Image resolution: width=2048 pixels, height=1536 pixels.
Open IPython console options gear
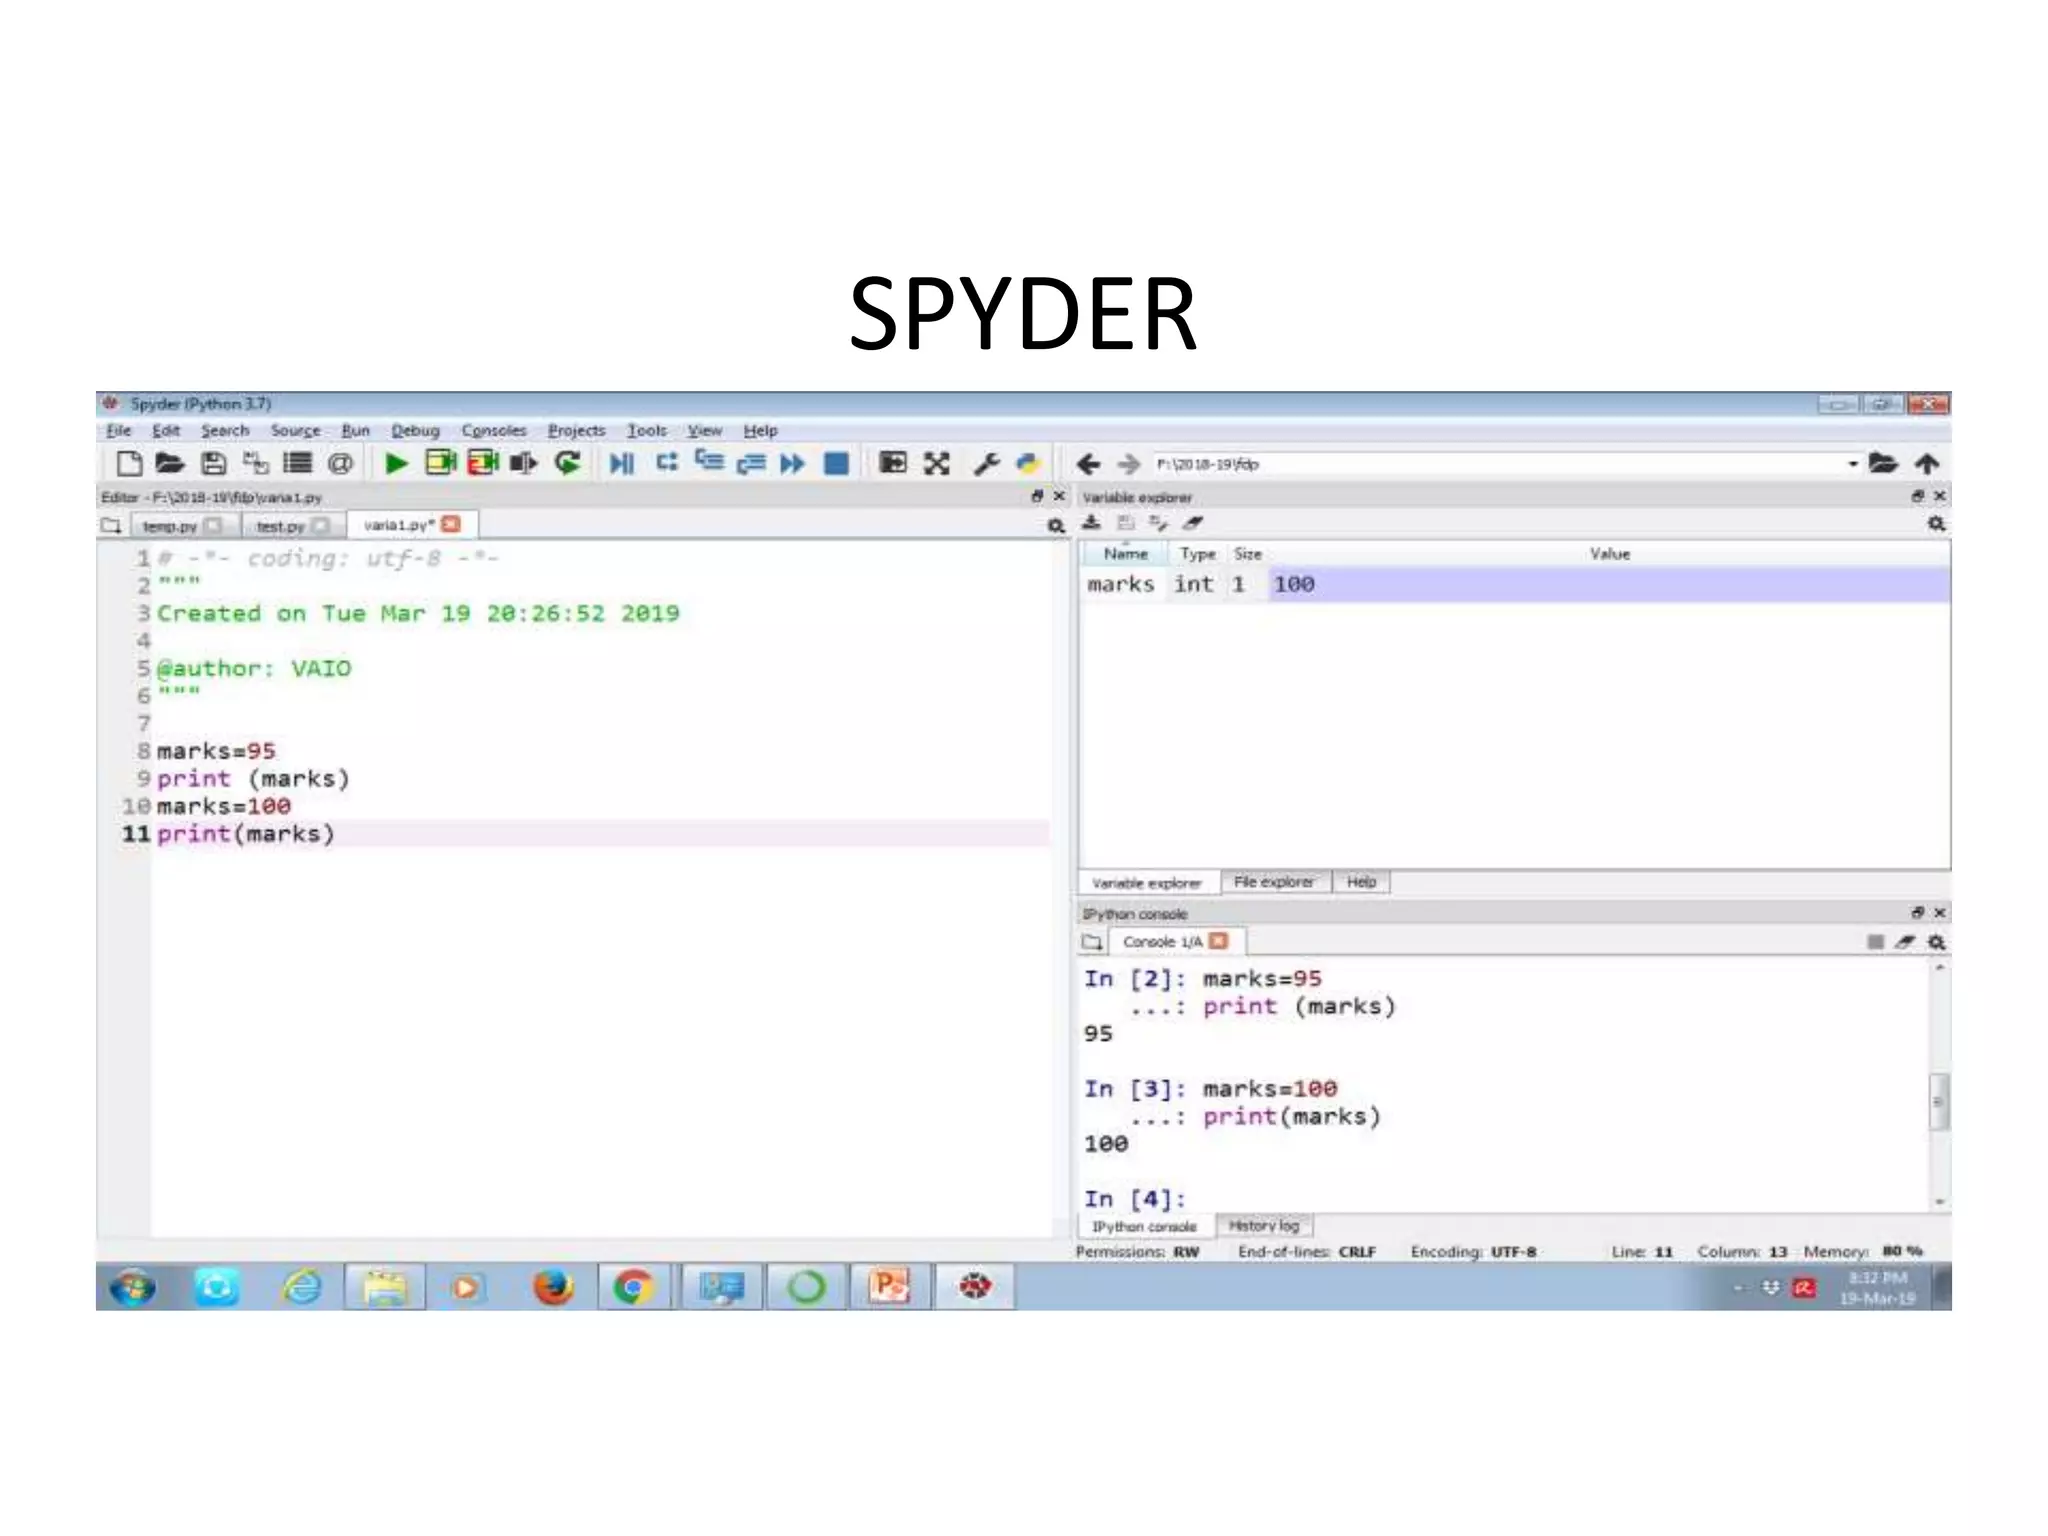(x=1936, y=942)
